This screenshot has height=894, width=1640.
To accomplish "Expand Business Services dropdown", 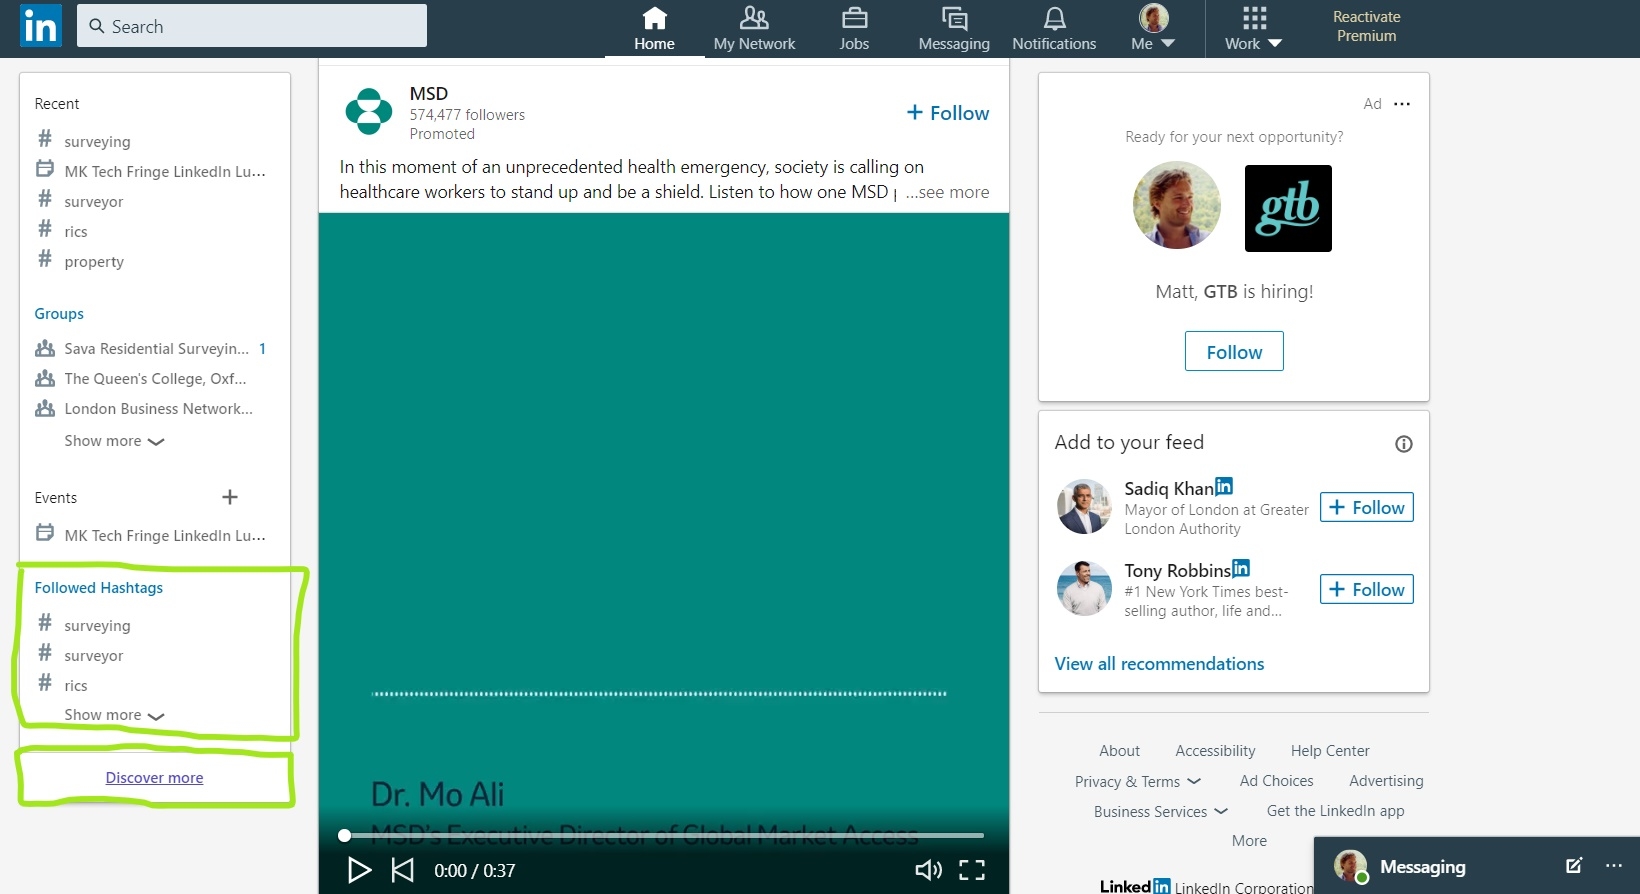I will [1161, 812].
